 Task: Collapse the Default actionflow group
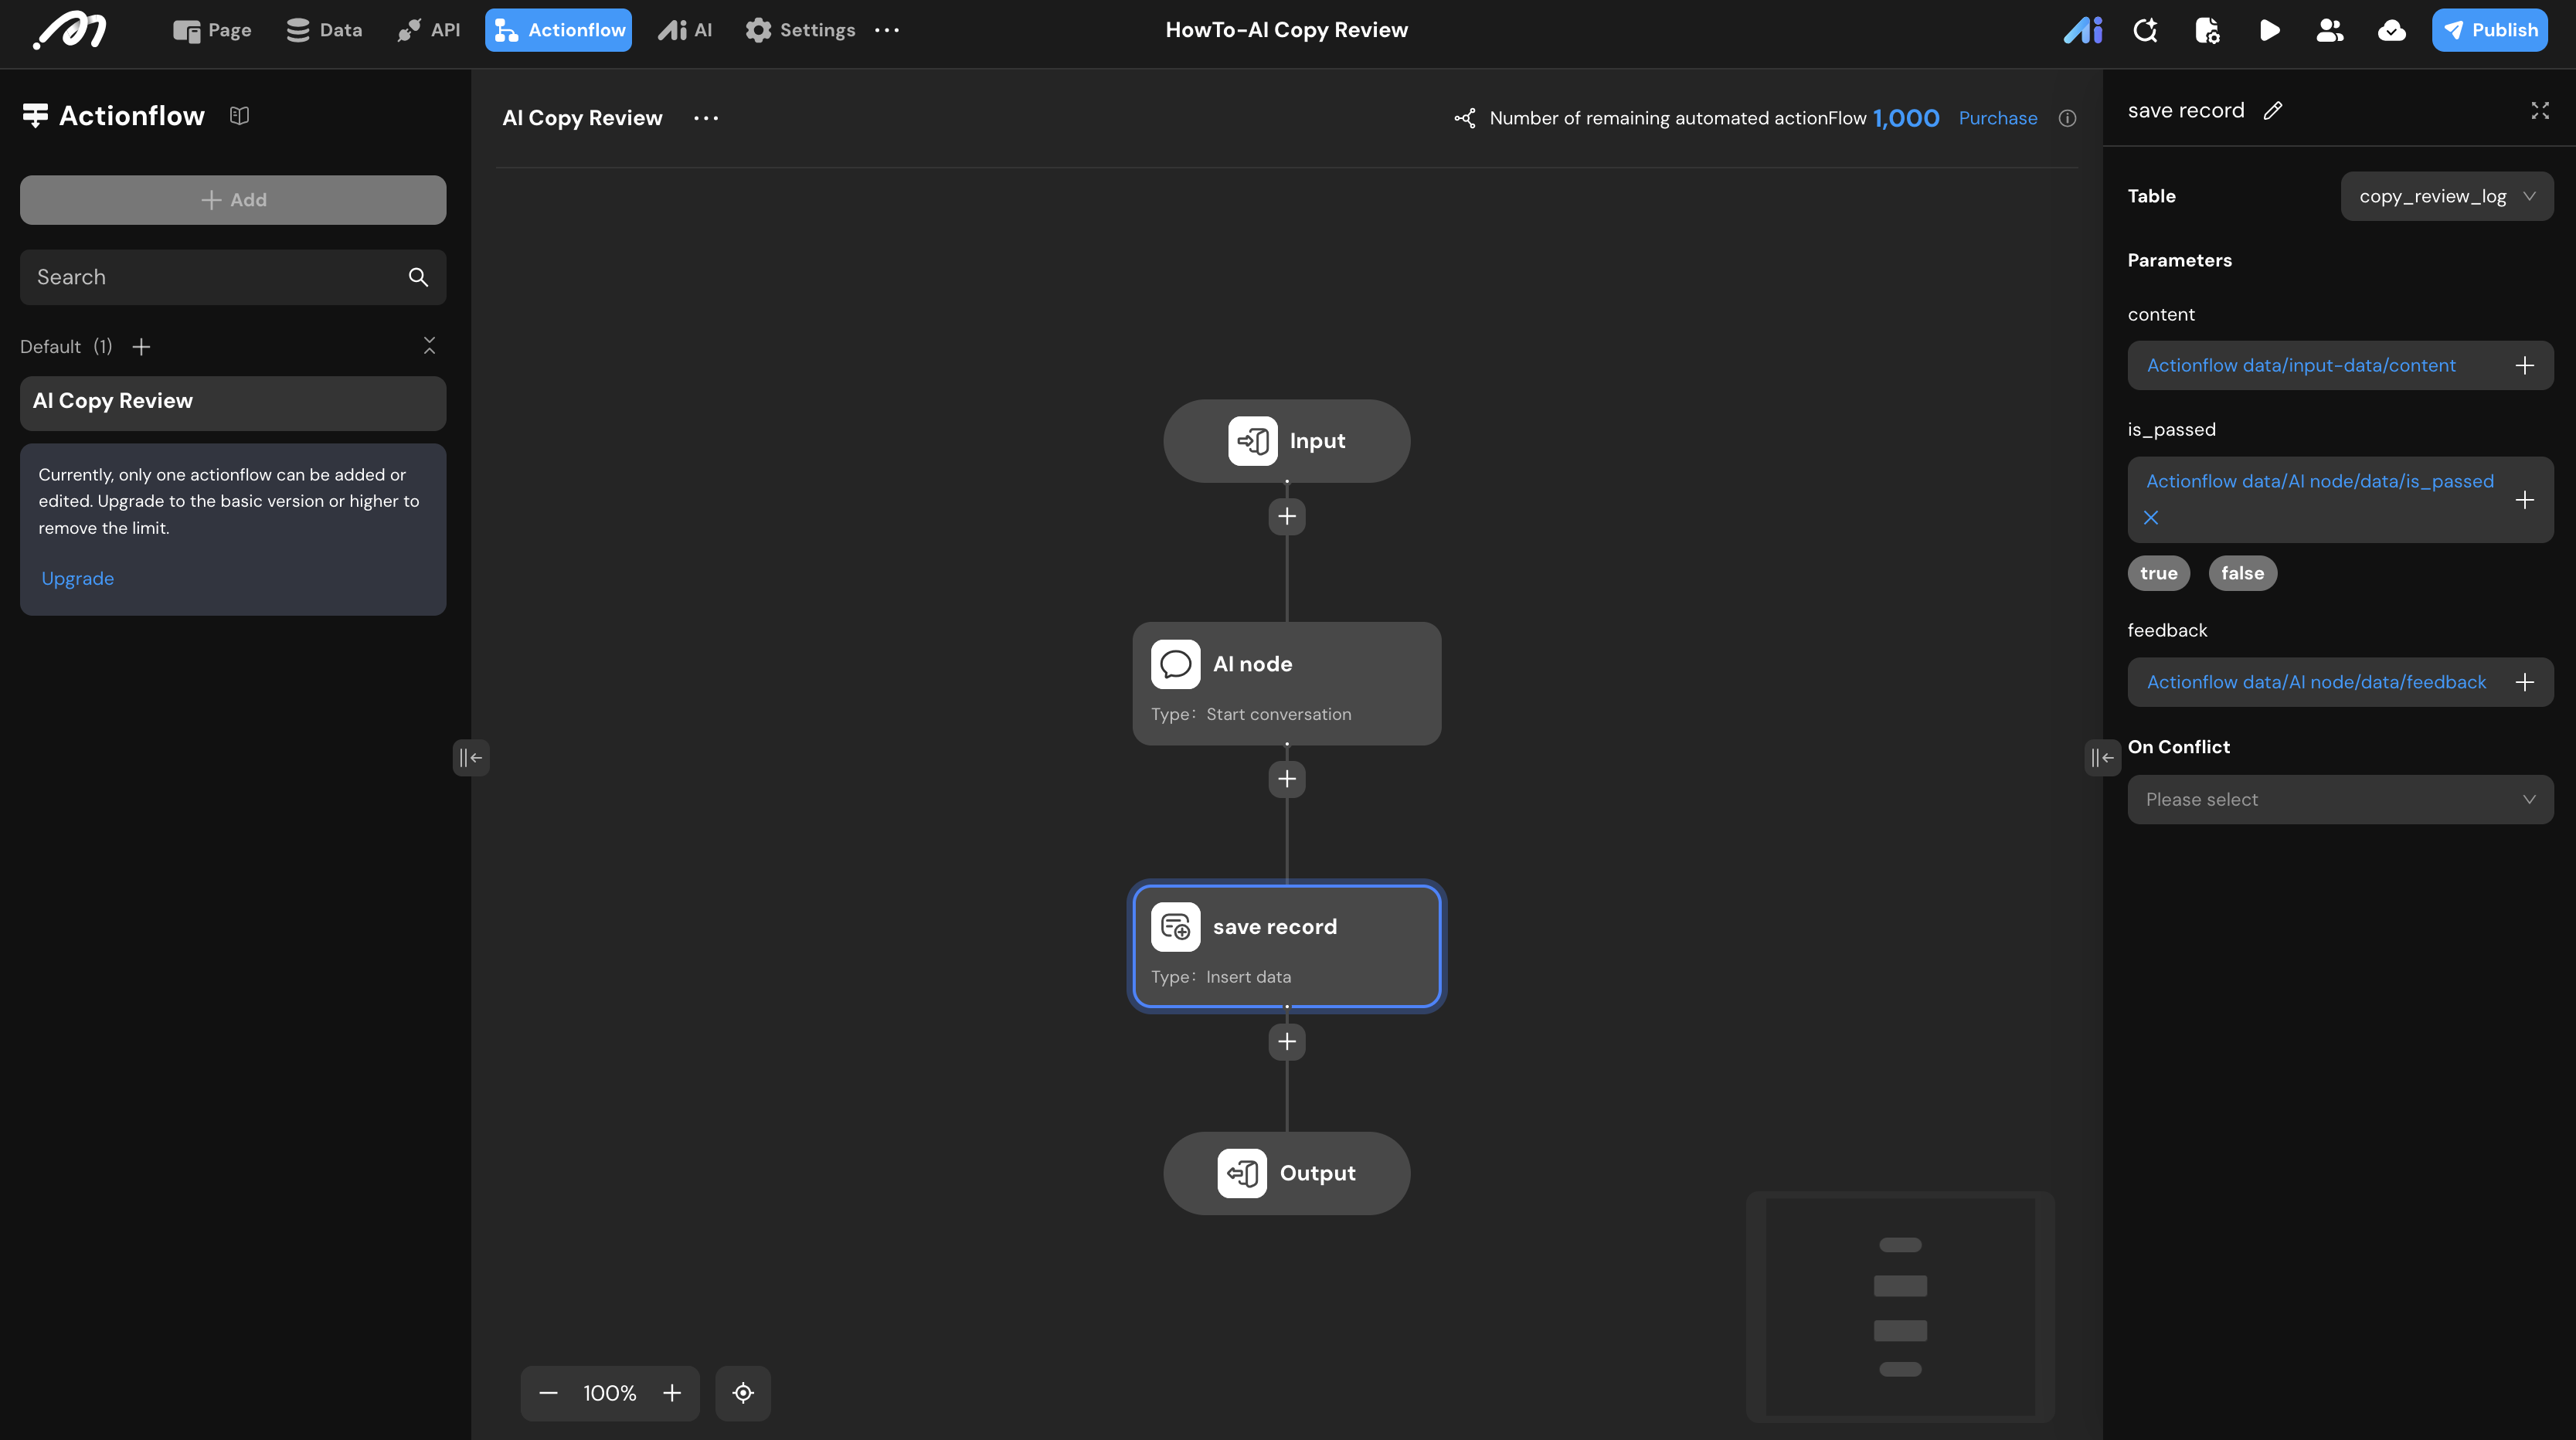429,346
